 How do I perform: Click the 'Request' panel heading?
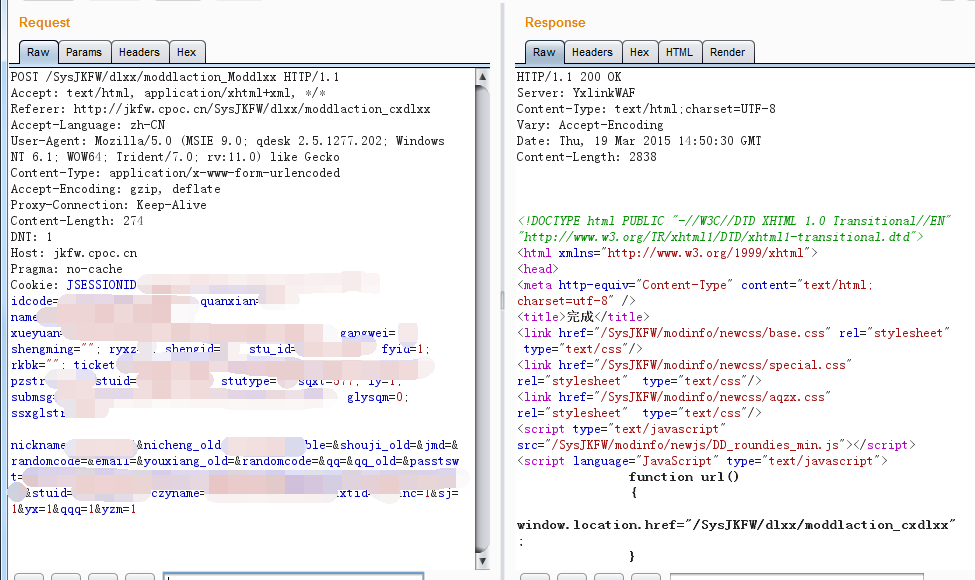[x=44, y=22]
